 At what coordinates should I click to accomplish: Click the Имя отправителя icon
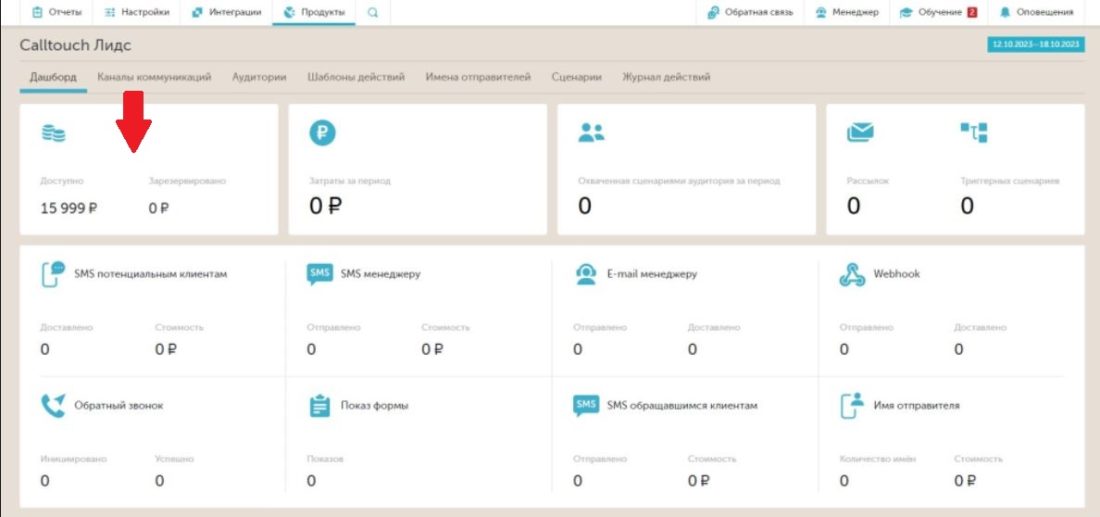852,405
